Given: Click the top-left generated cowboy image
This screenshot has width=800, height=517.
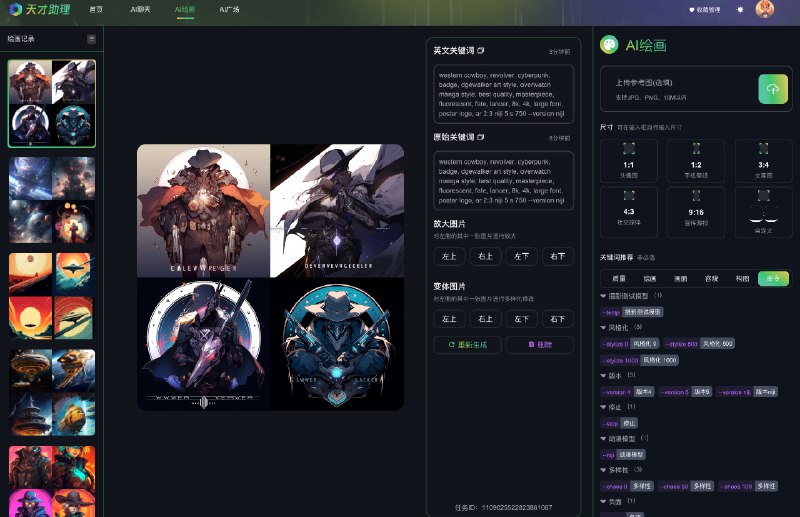Looking at the screenshot, I should 204,211.
